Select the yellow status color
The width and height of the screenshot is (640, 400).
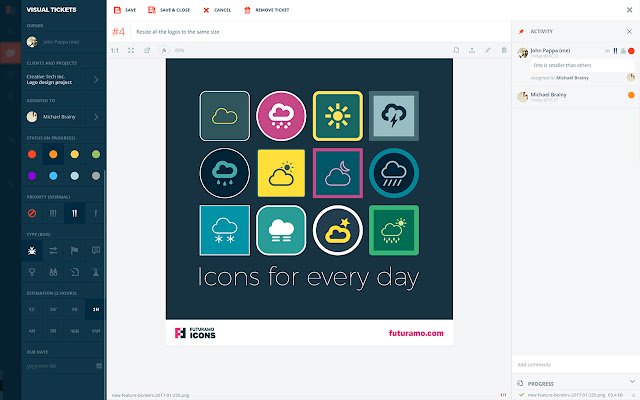(x=74, y=154)
